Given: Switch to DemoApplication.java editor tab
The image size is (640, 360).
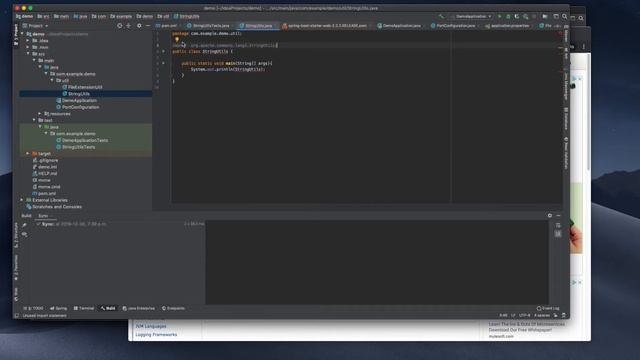Looking at the screenshot, I should click(x=399, y=26).
